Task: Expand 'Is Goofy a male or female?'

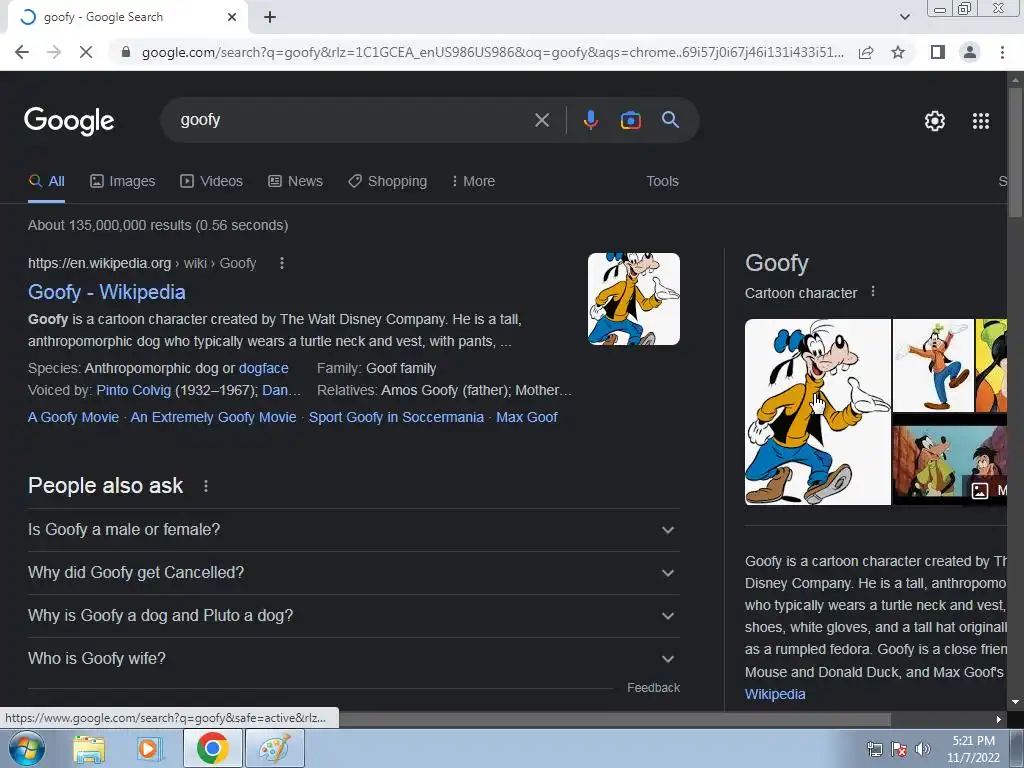Action: 353,530
